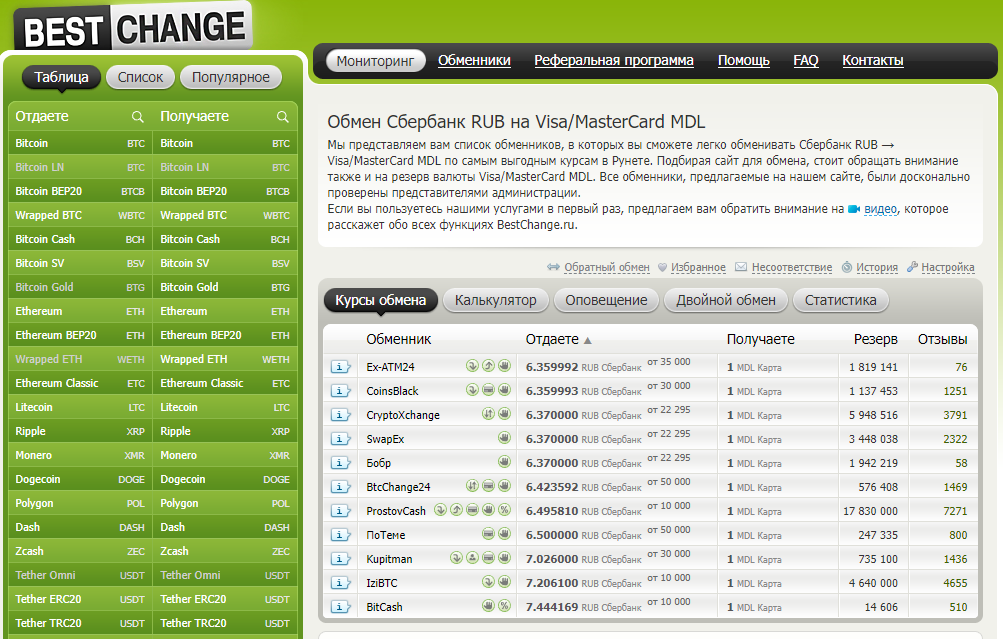Click the hand icon in SwapEx row

pos(505,438)
